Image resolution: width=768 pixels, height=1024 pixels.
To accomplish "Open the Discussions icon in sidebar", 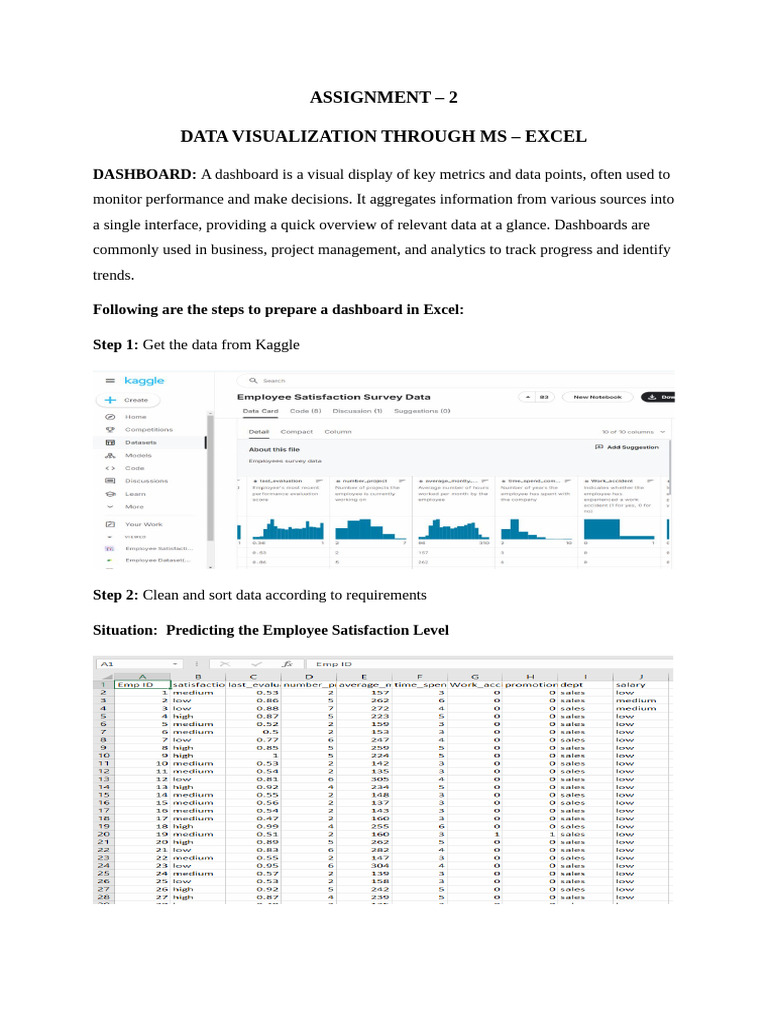I will point(110,481).
